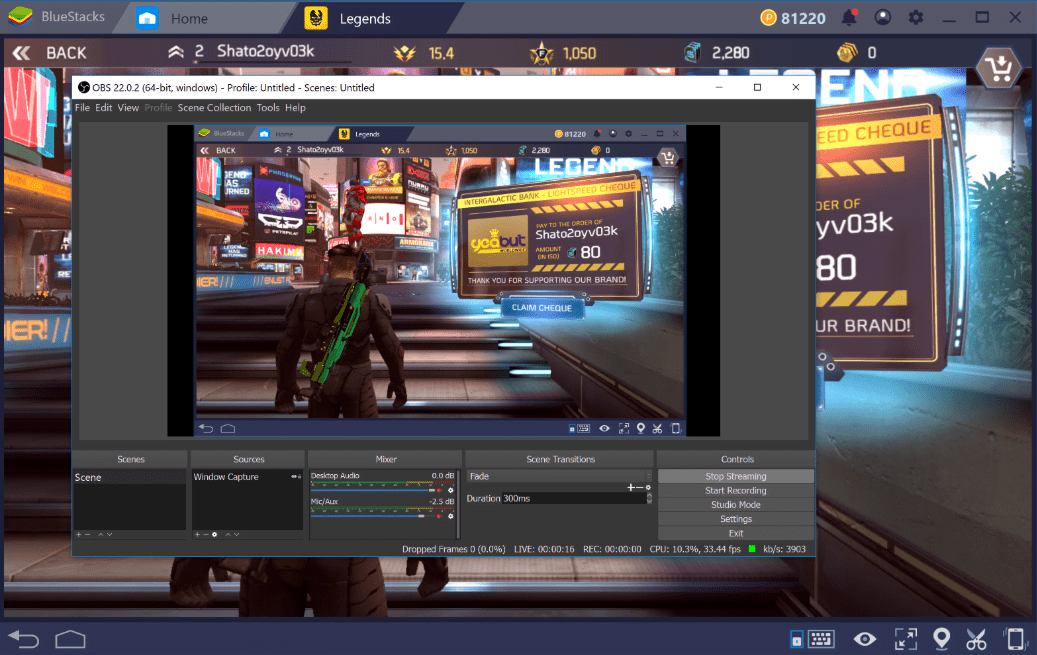
Task: Click Start Recording in OBS Controls
Action: point(735,491)
